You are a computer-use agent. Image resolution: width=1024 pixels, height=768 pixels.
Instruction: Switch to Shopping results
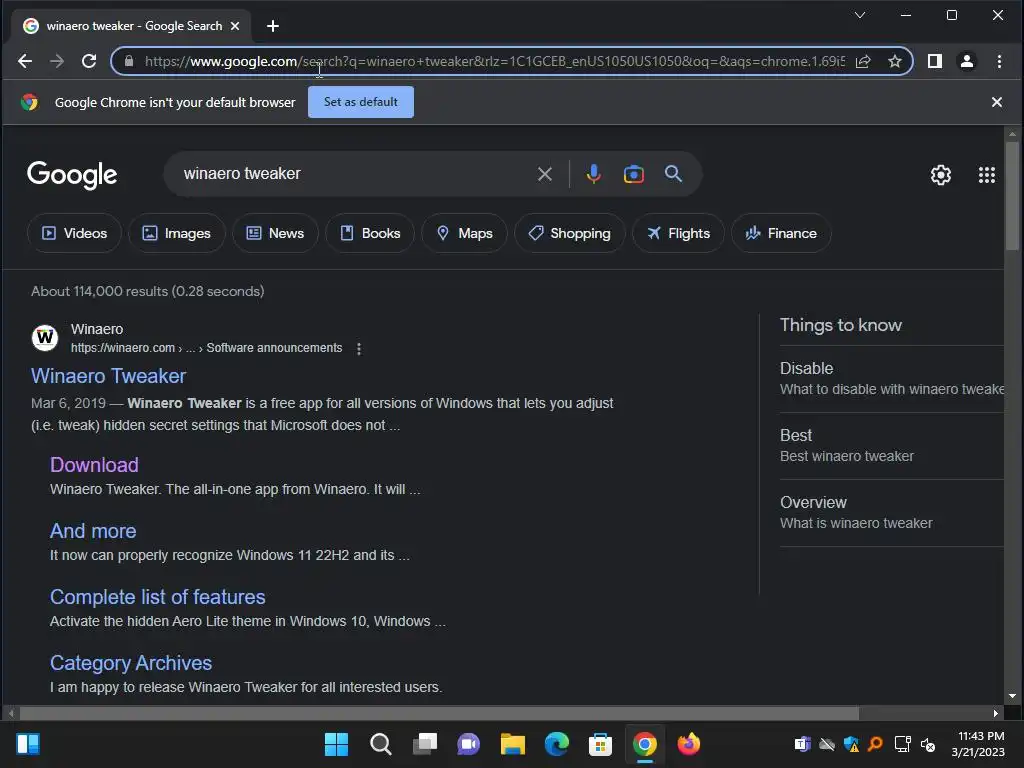coord(569,233)
